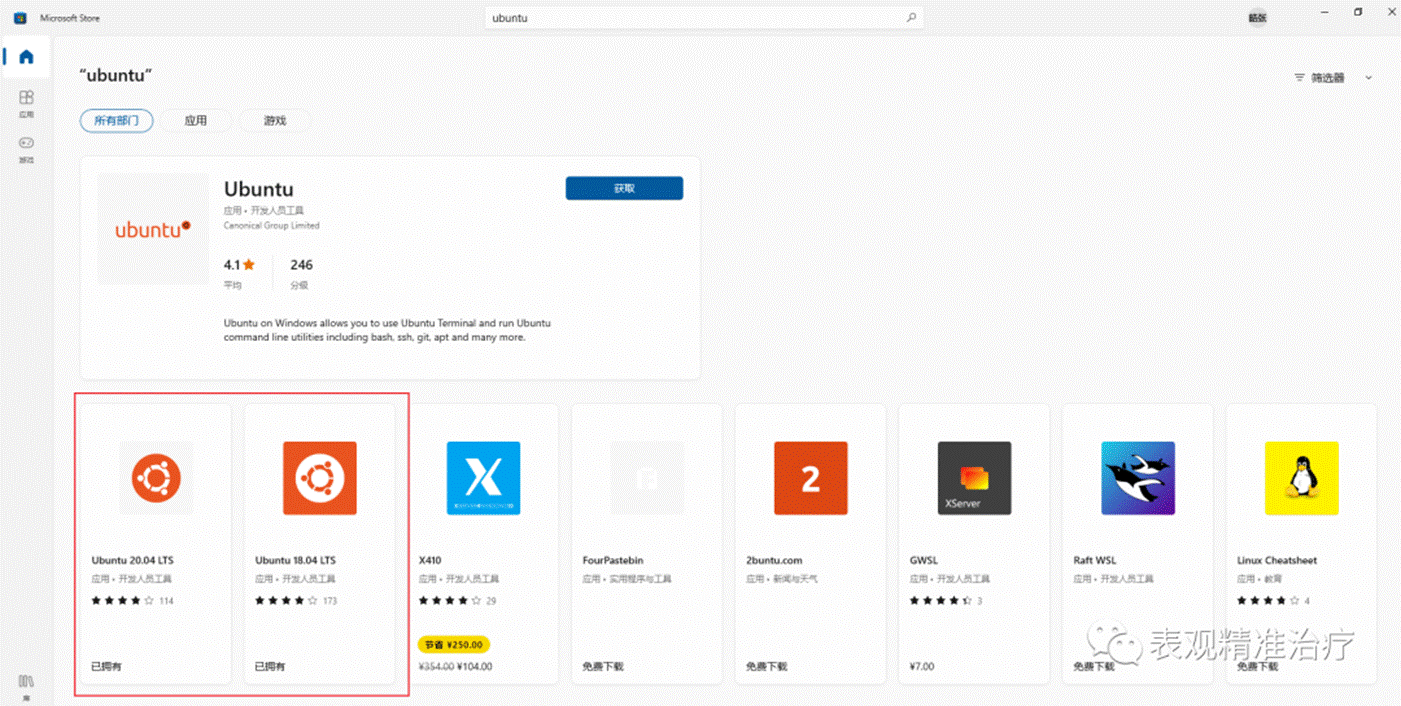This screenshot has width=1401, height=706.
Task: Select the 所有部门 filter tab
Action: pyautogui.click(x=116, y=121)
